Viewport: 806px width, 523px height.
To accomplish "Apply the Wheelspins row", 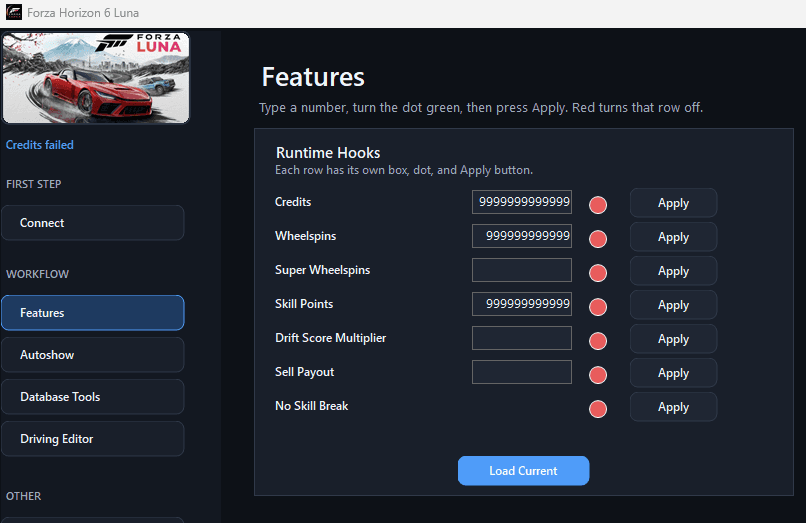I will click(673, 237).
